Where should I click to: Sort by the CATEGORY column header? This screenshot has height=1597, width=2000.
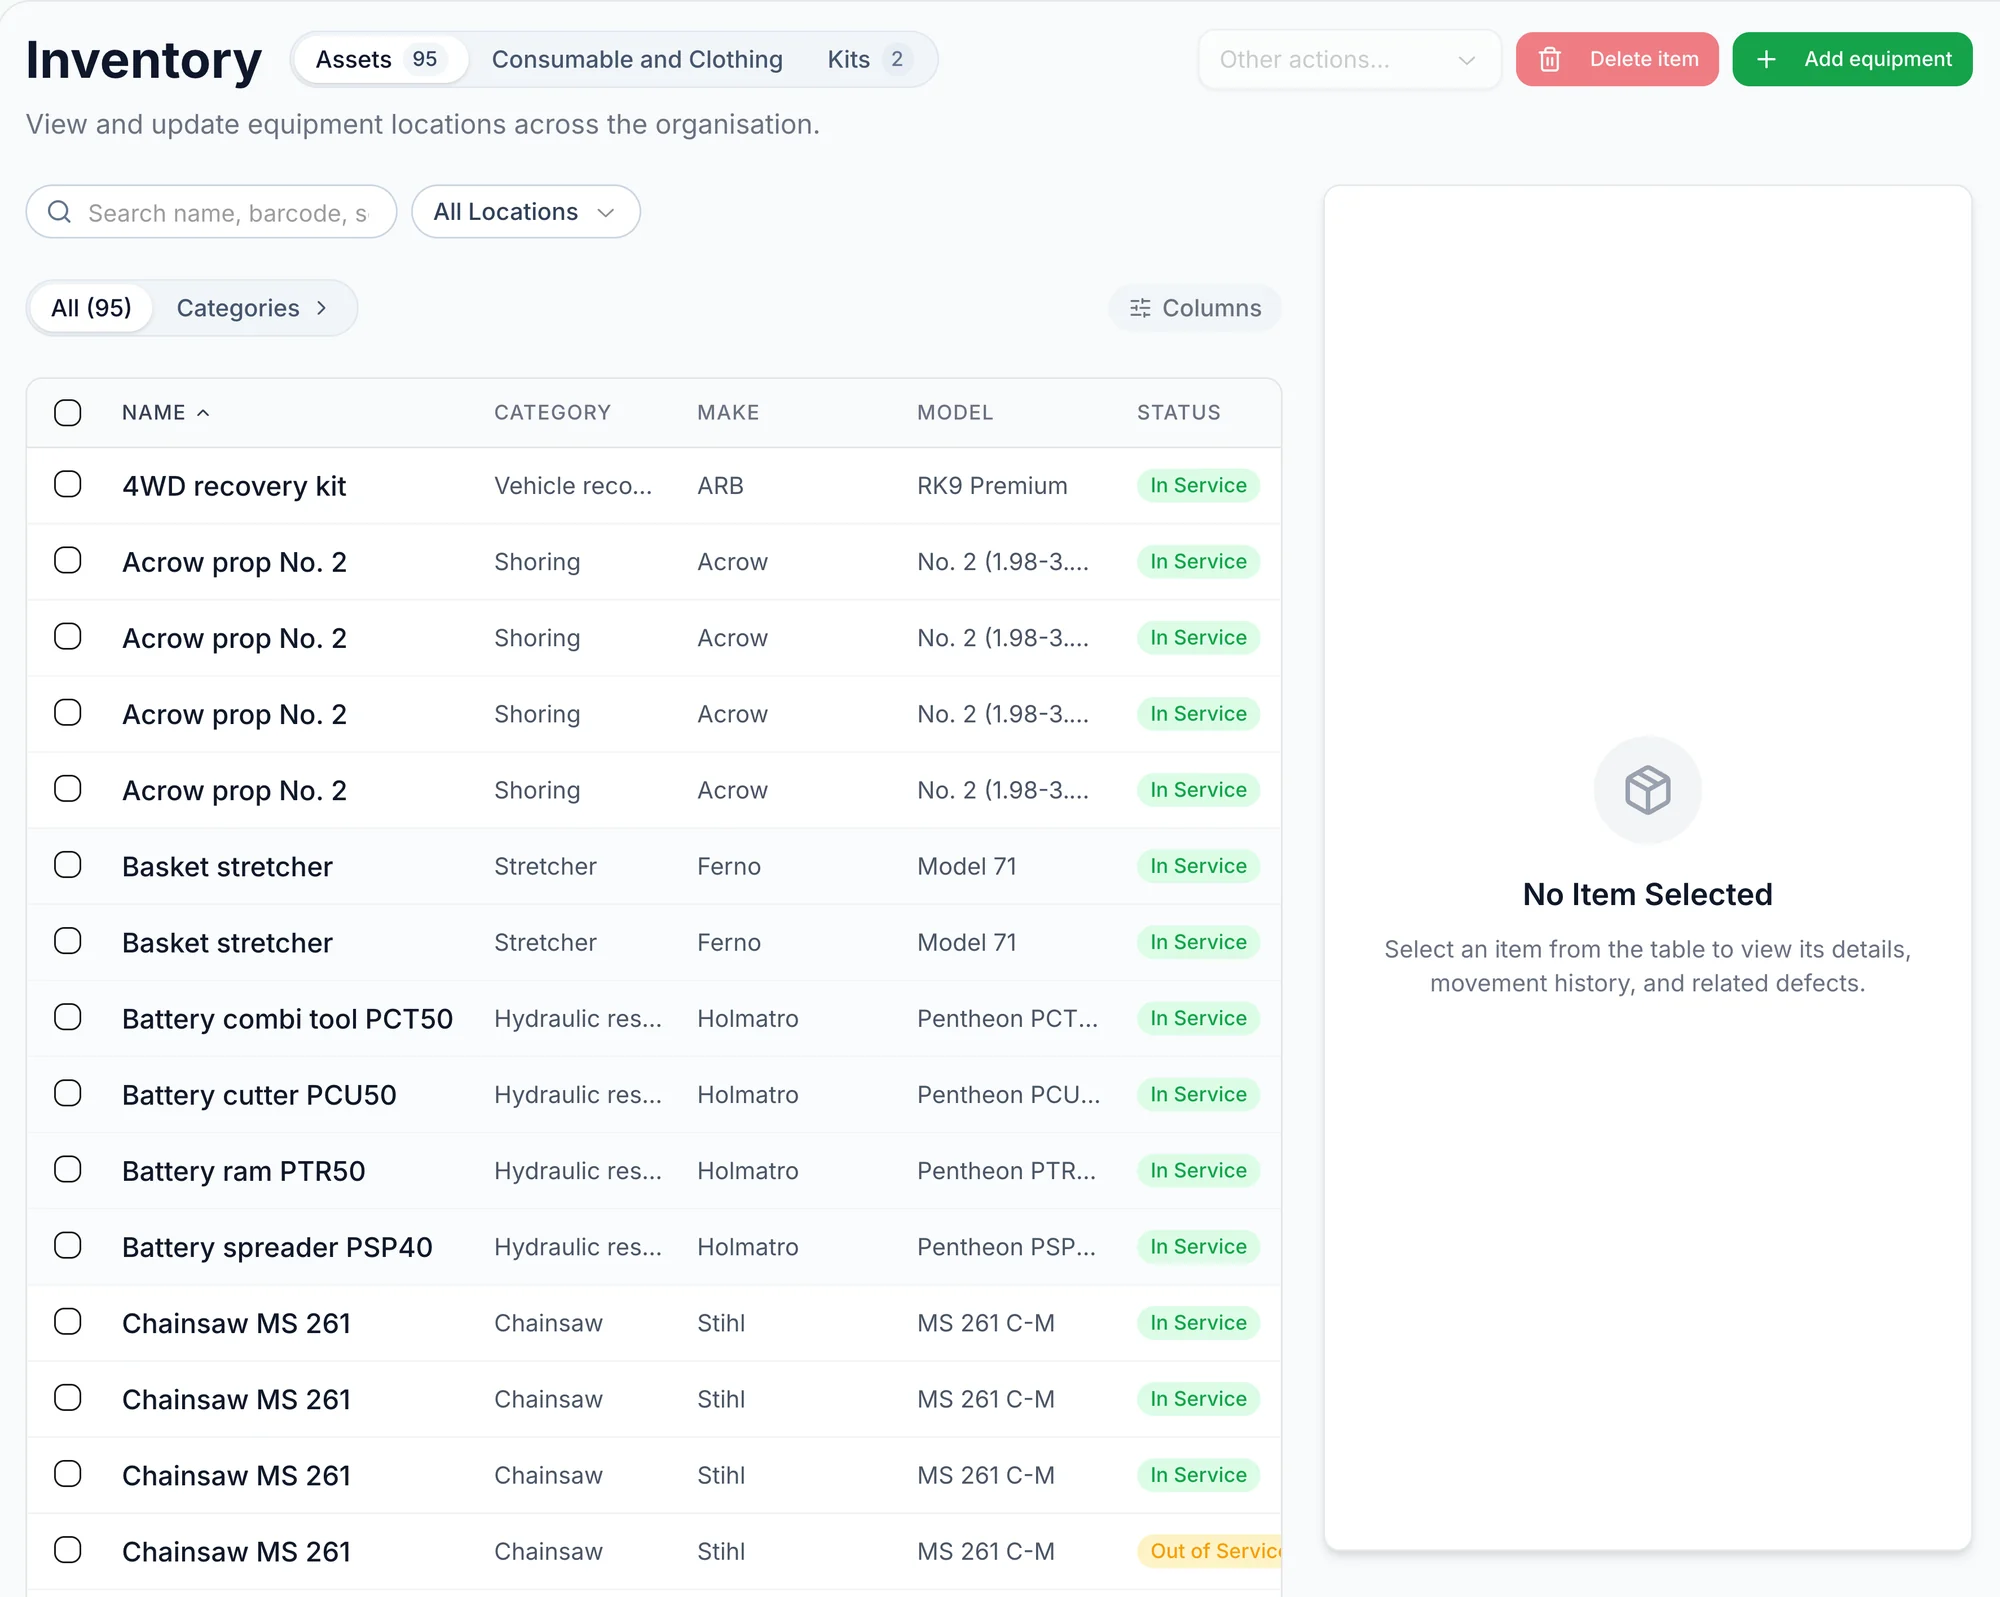552,413
